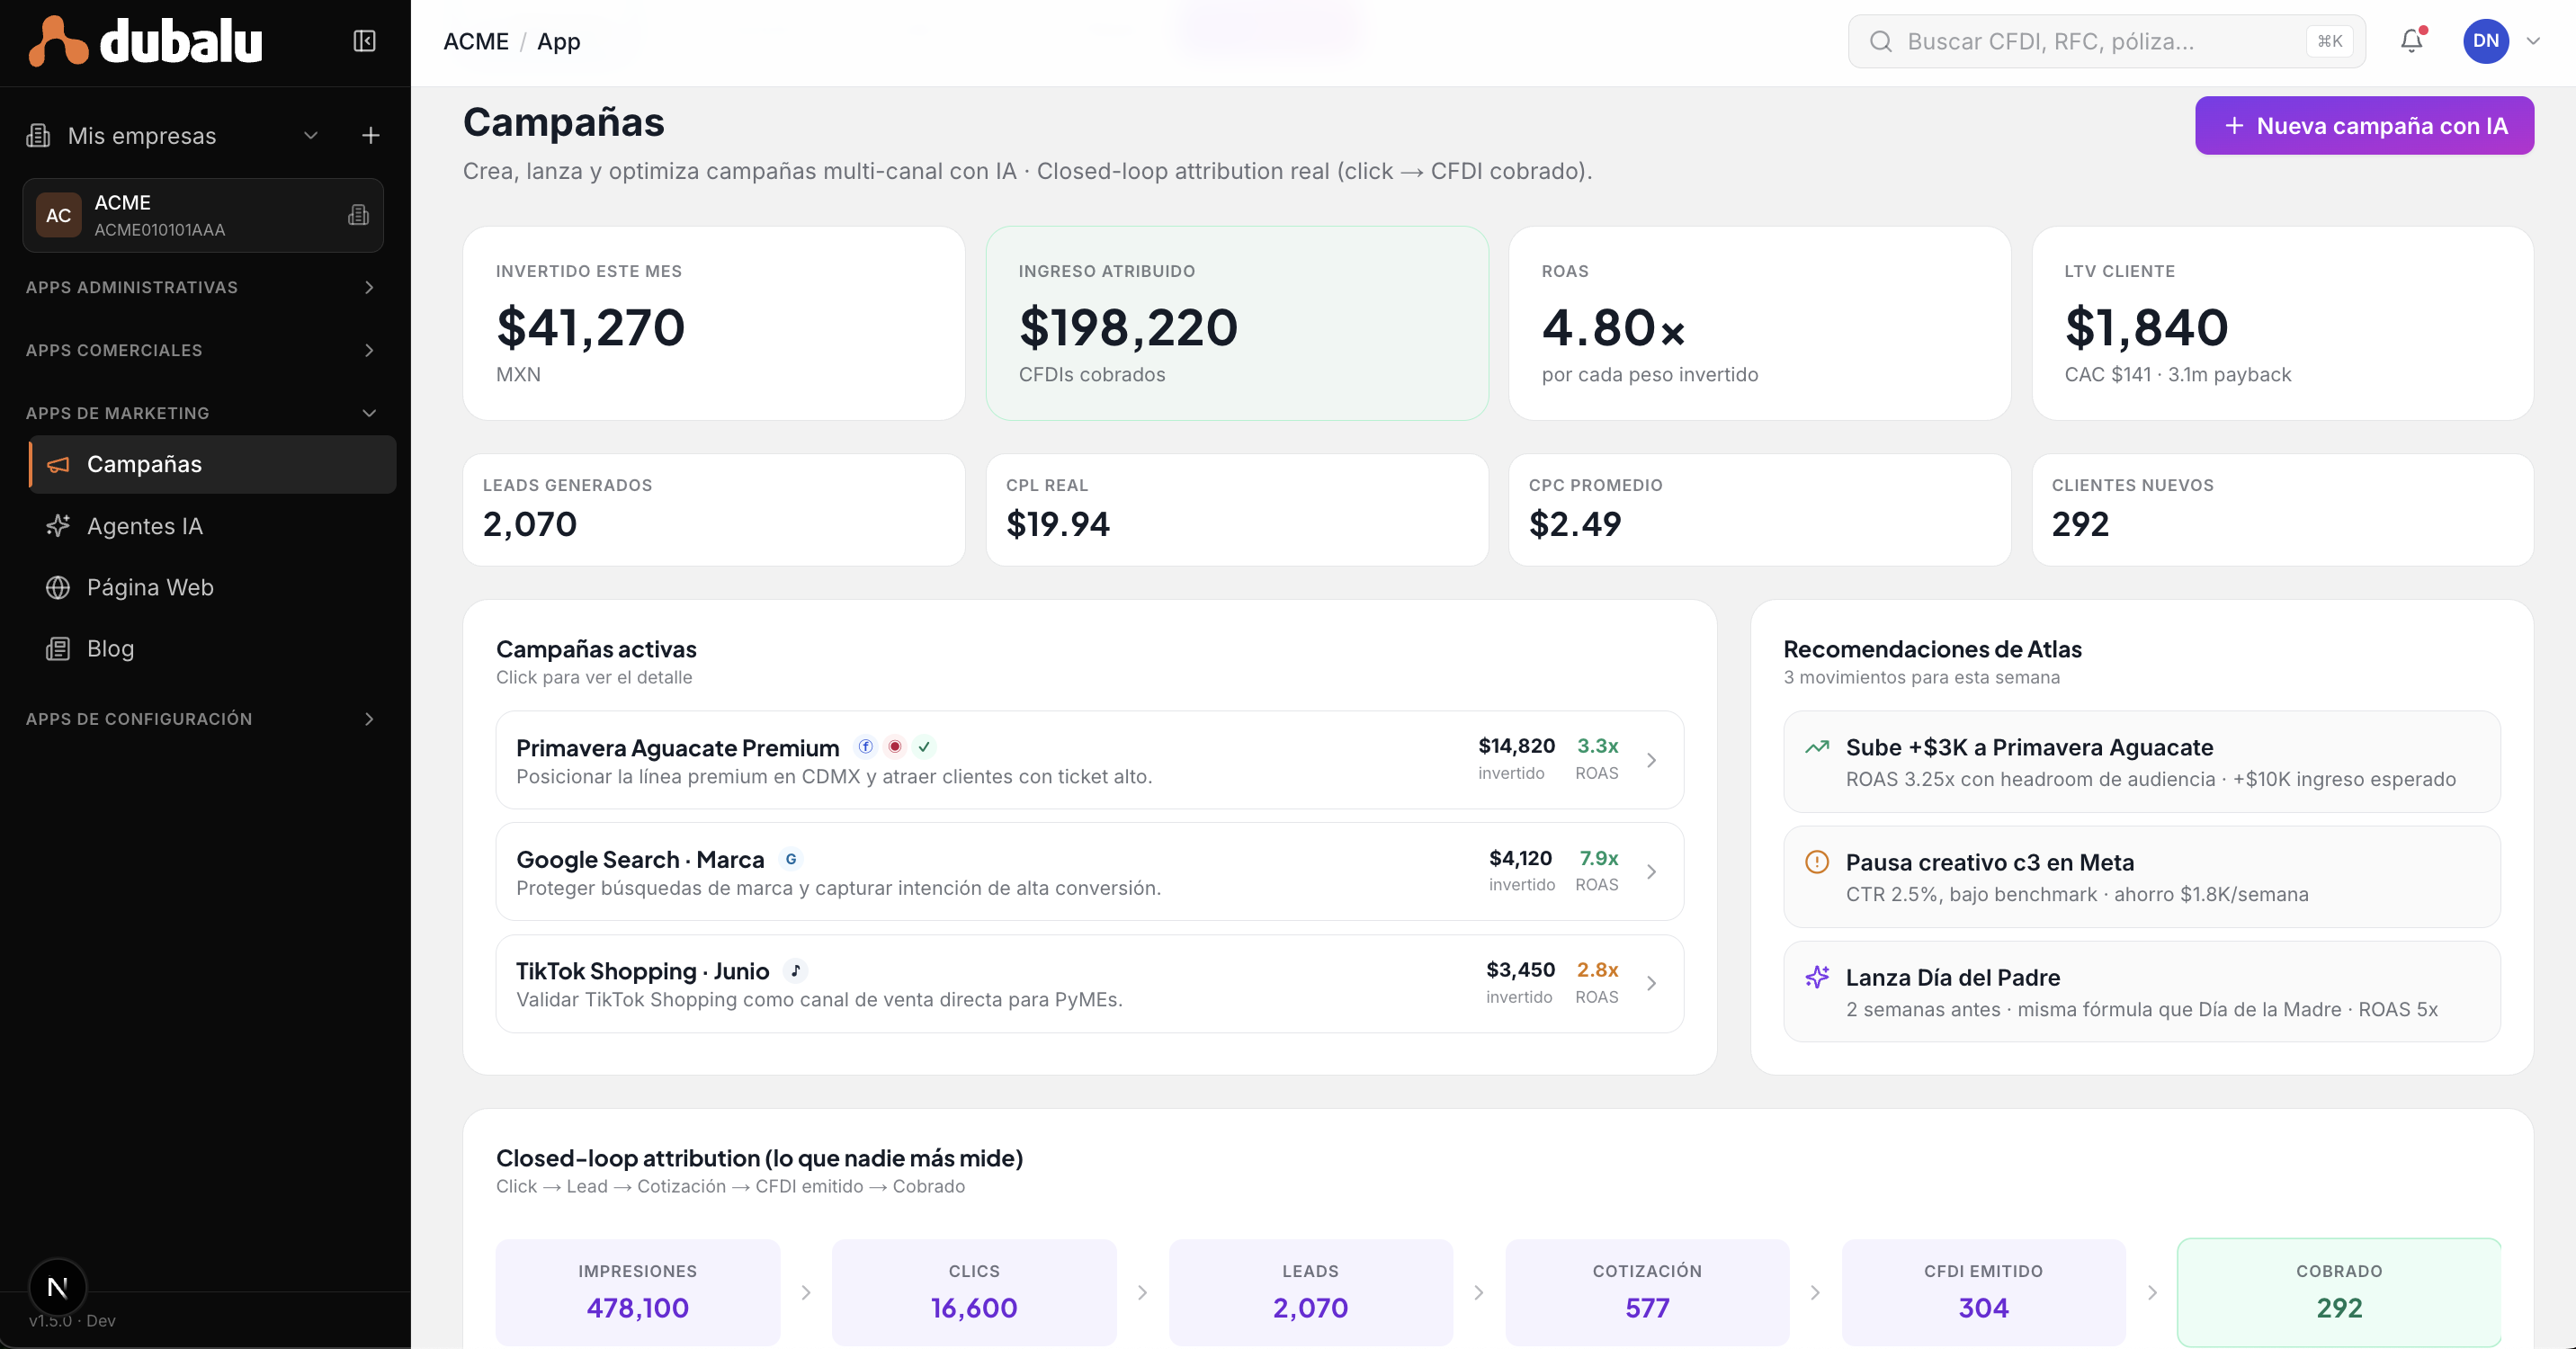Click CPC promedio $2.49 card
Viewport: 2576px width, 1349px height.
[1759, 510]
